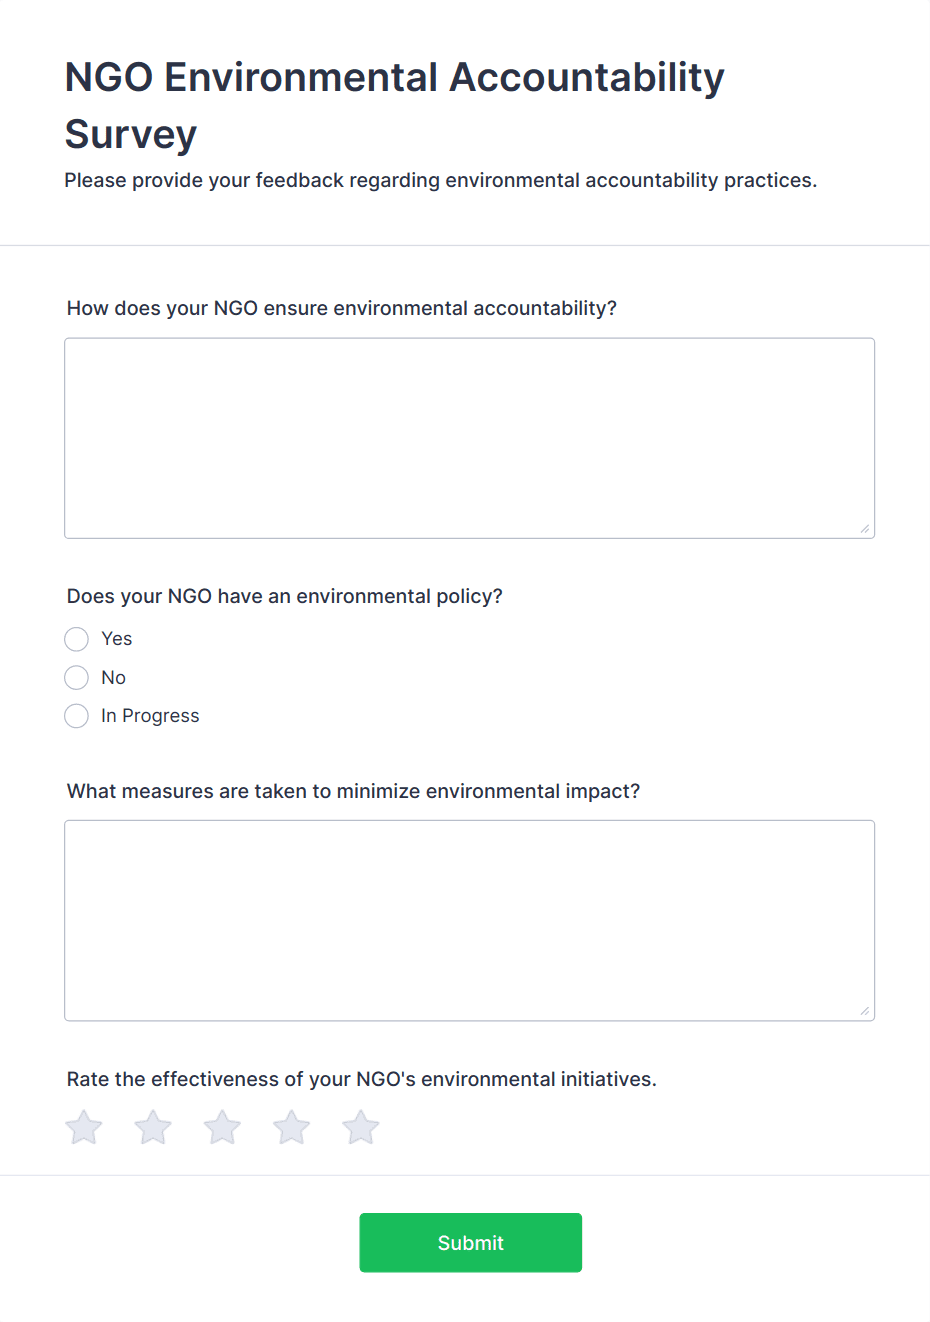This screenshot has width=930, height=1322.
Task: Click the "What measures are taken" question label
Action: (x=353, y=791)
